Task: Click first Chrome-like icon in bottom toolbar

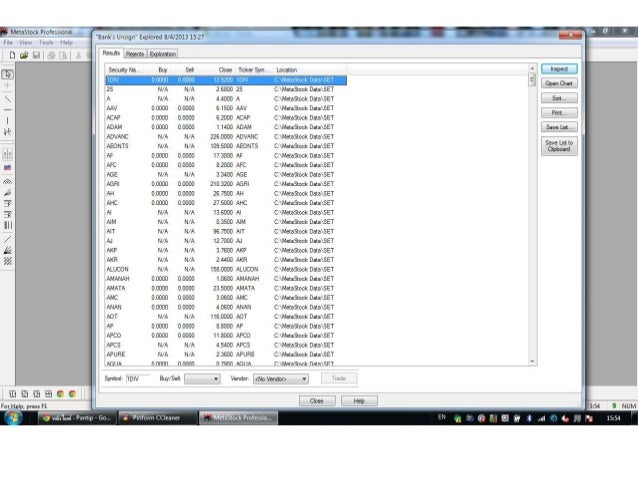Action: (60, 394)
